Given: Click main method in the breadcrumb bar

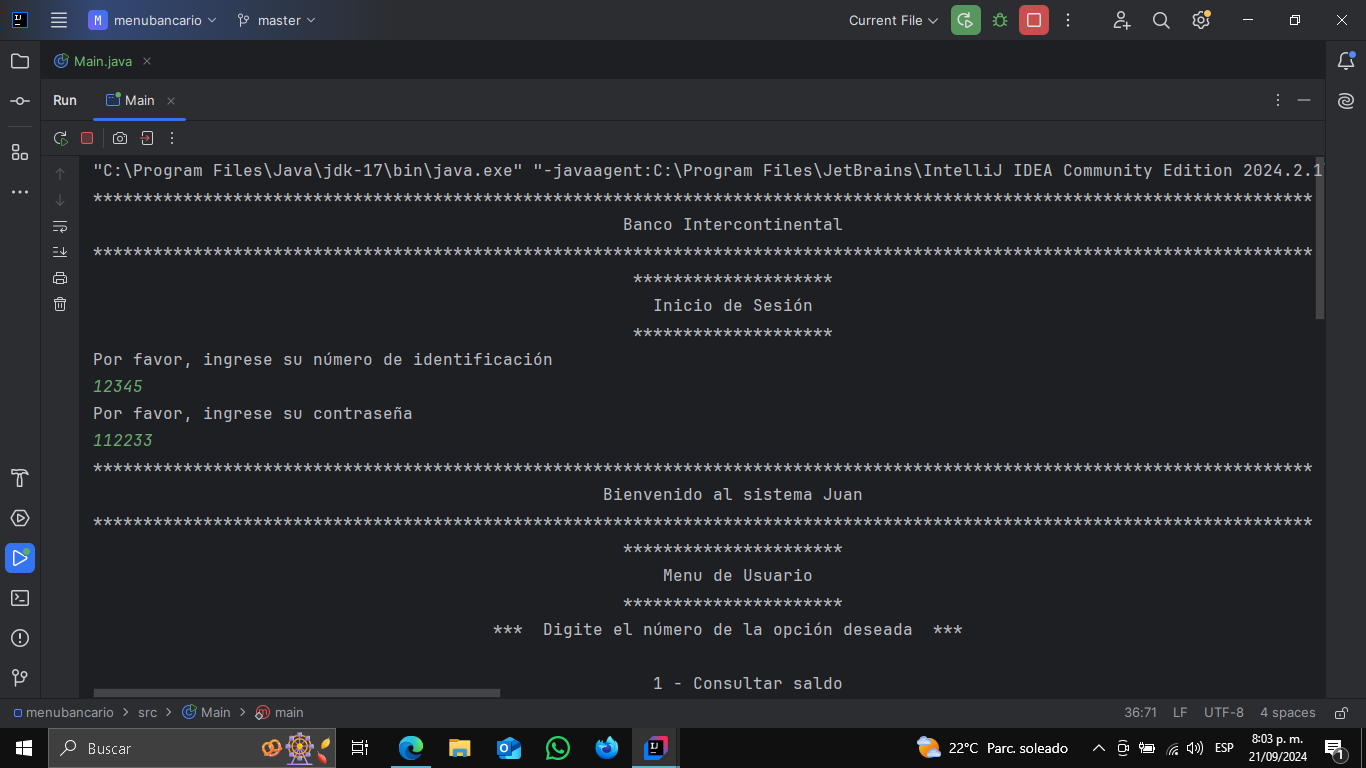Looking at the screenshot, I should pos(279,712).
